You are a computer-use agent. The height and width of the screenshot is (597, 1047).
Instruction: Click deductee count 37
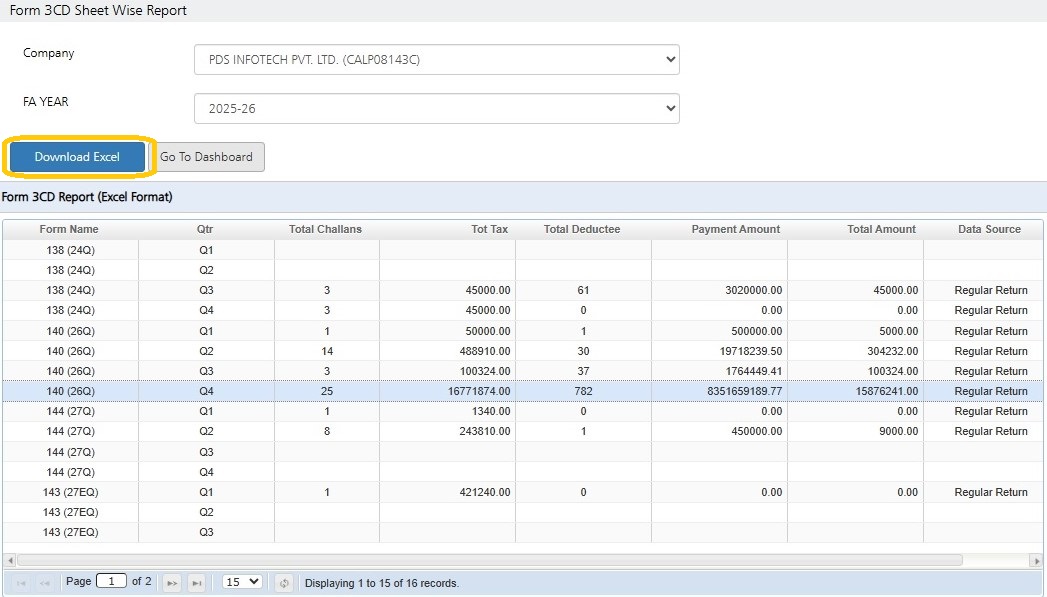tap(584, 371)
